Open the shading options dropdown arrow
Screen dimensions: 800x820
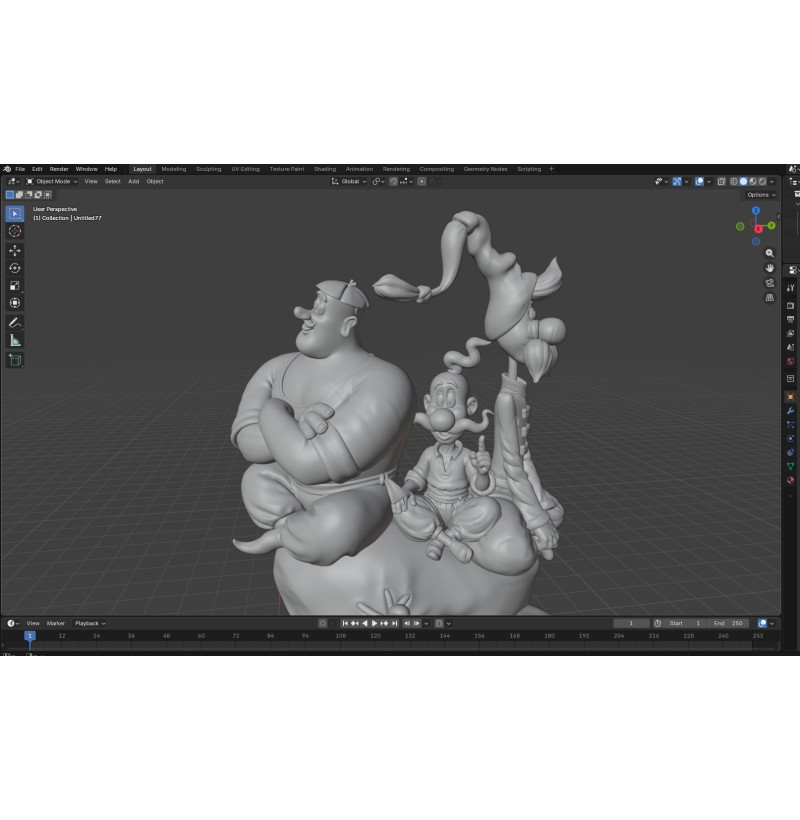(772, 181)
